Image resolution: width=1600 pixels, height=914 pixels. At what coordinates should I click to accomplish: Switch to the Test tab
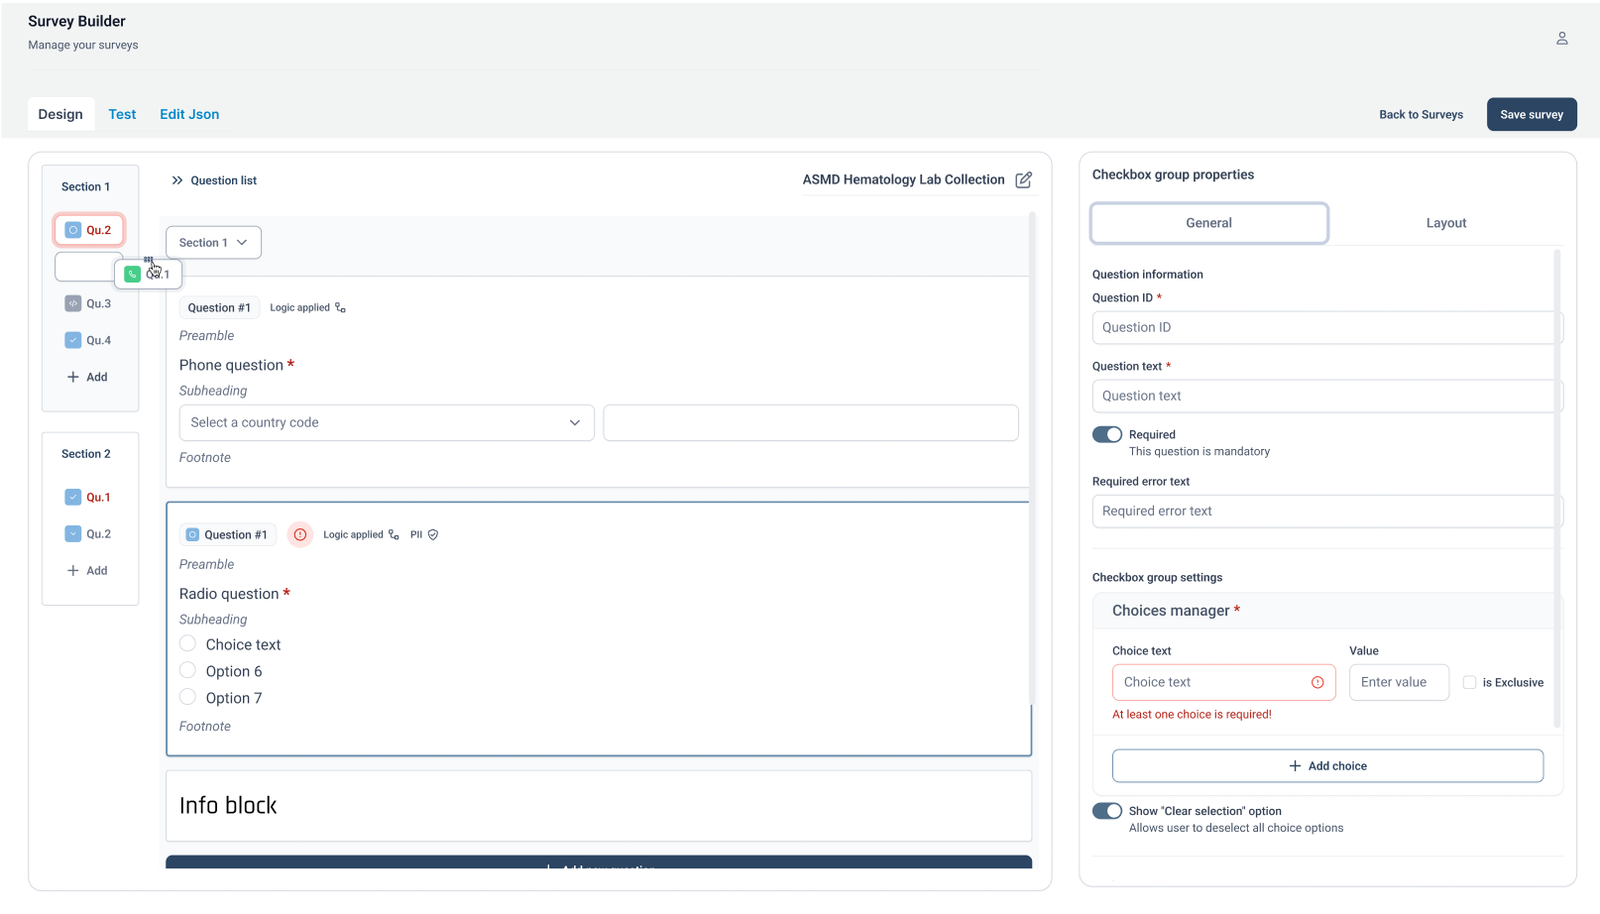[x=122, y=114]
